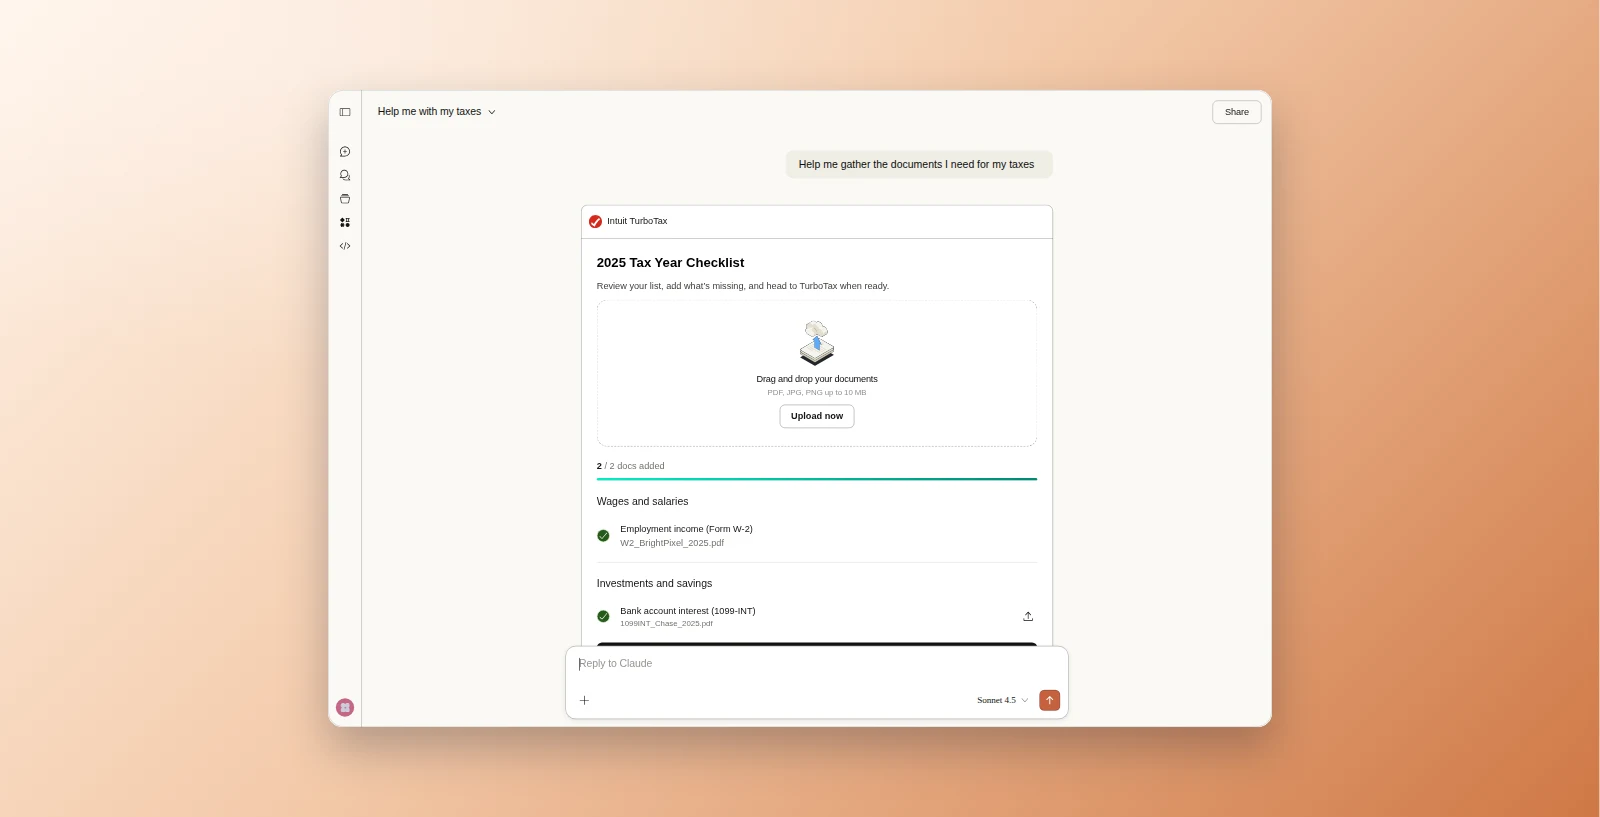Click upload icon for Bank account interest
This screenshot has height=817, width=1600.
tap(1028, 616)
